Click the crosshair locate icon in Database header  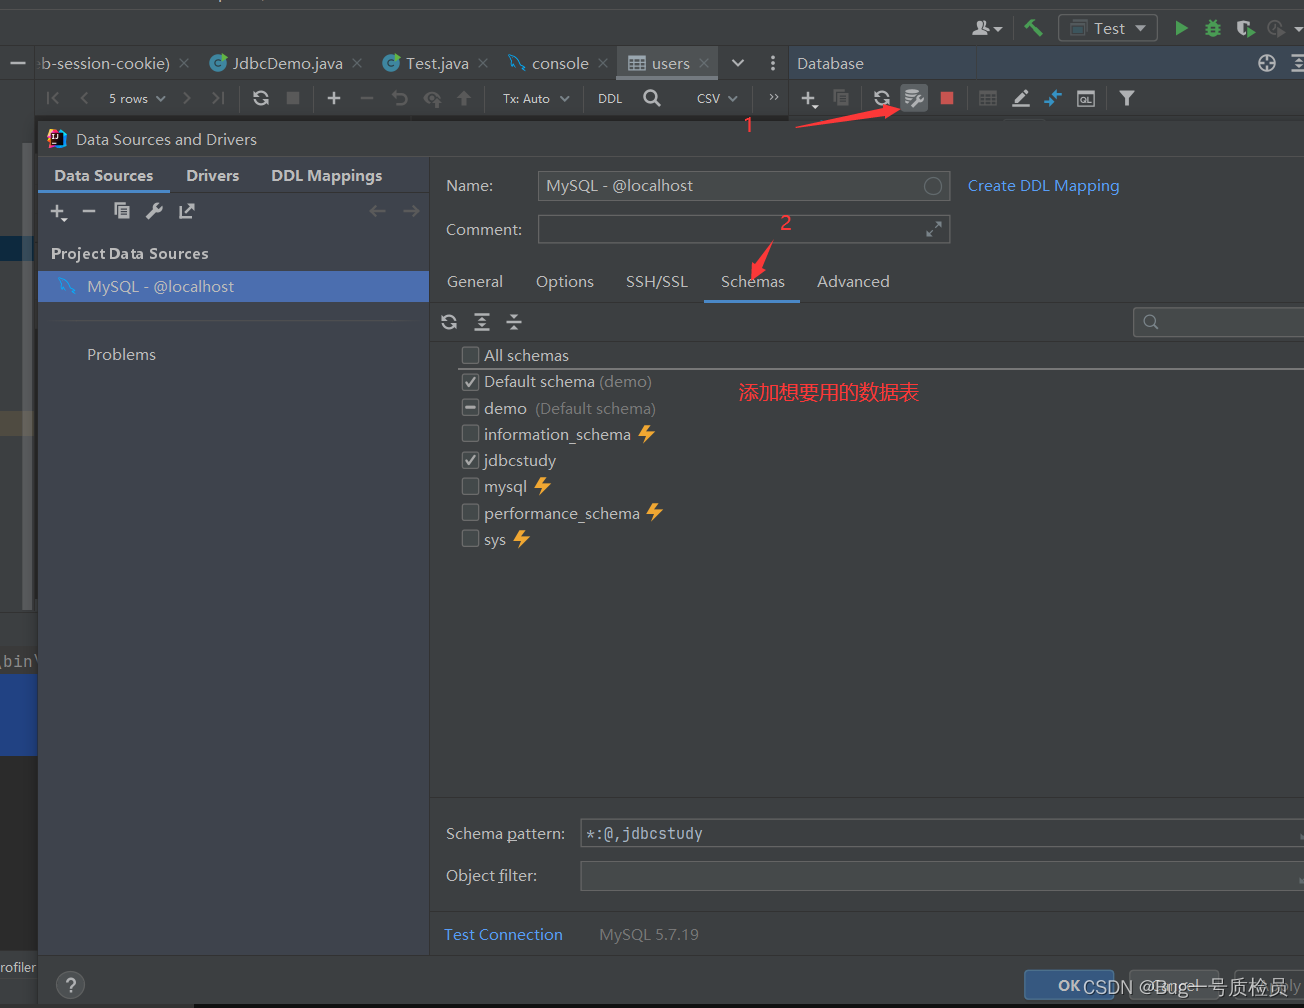pyautogui.click(x=1267, y=63)
